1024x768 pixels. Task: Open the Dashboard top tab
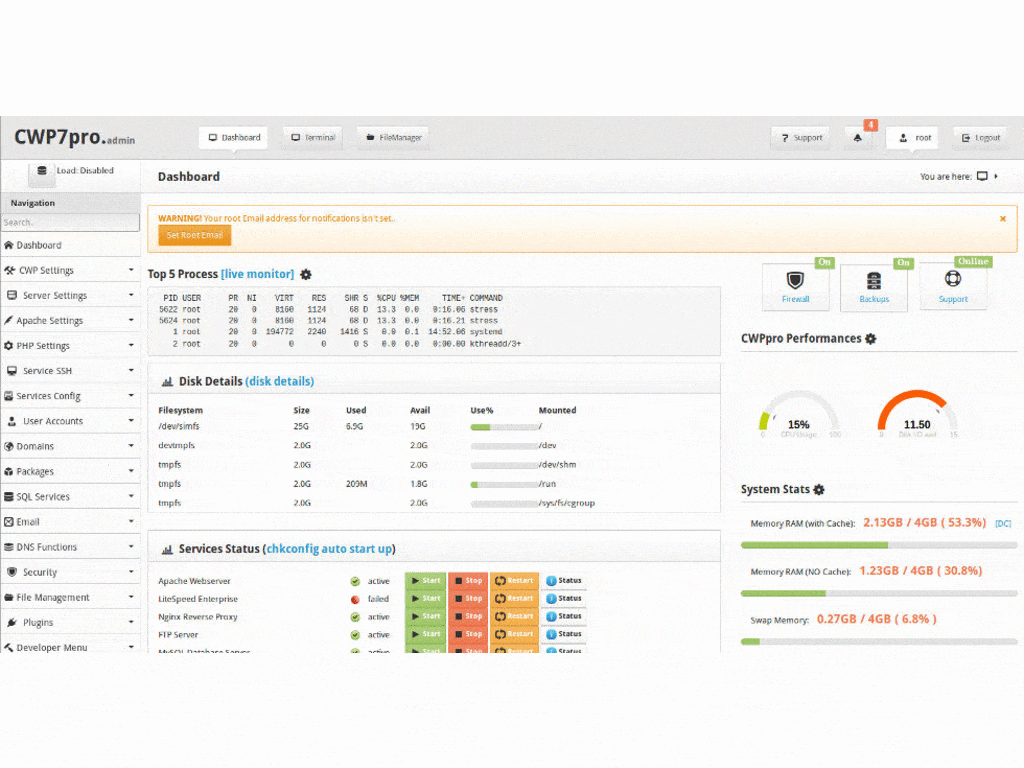(x=234, y=138)
